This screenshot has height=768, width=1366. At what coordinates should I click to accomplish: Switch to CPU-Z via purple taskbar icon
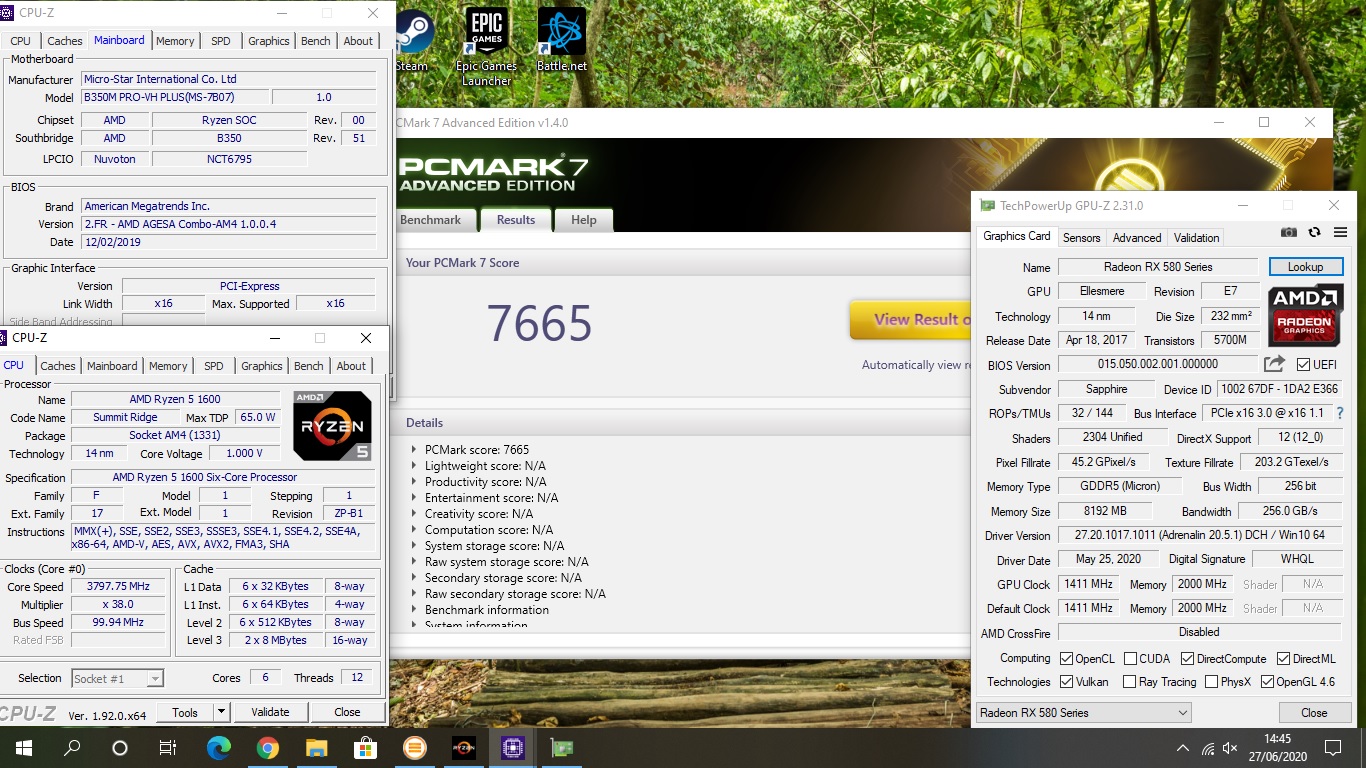[x=512, y=747]
